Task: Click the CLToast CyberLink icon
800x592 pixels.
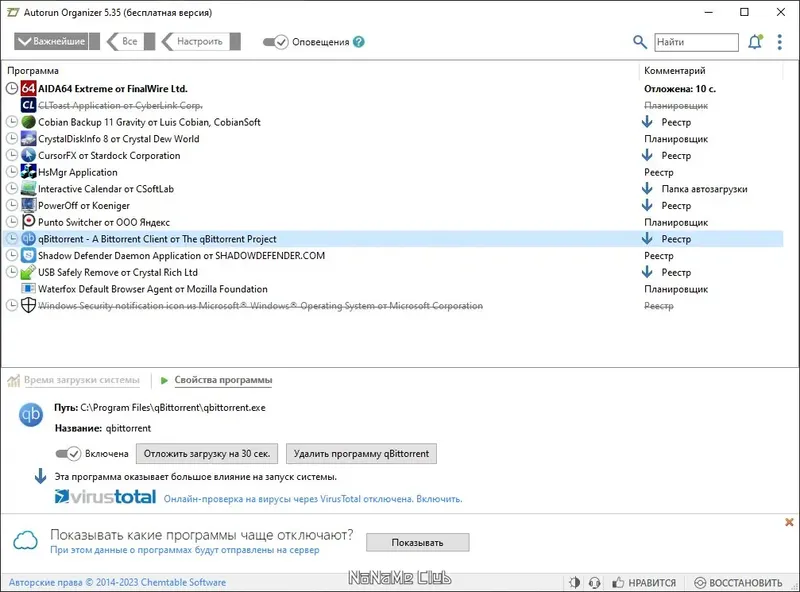Action: tap(29, 105)
